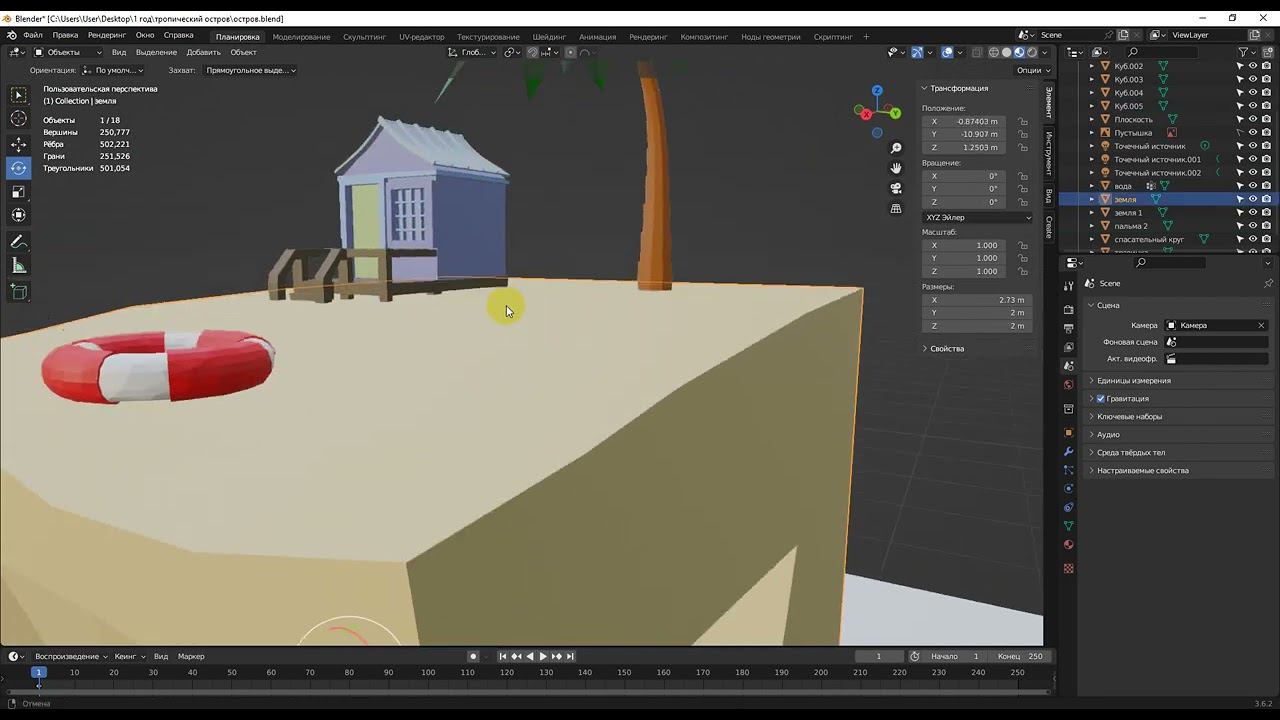Uncheck the Гравитация checkbox

point(1101,399)
